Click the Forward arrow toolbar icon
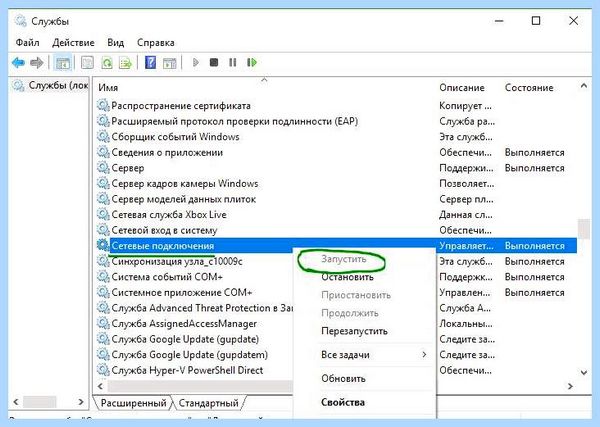 [37, 62]
